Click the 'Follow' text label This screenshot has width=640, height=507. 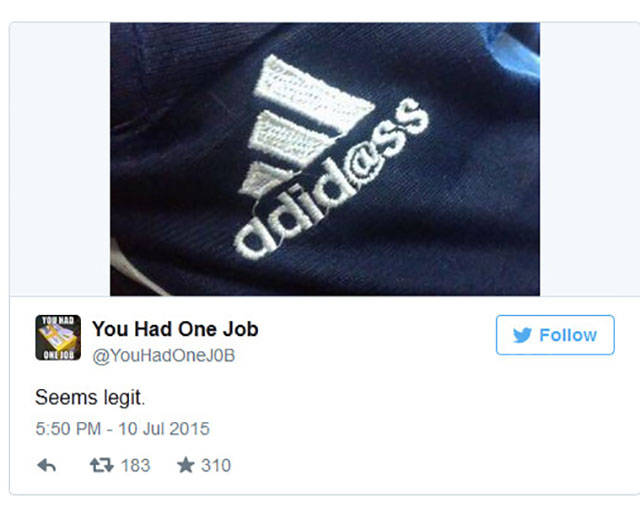click(x=568, y=335)
